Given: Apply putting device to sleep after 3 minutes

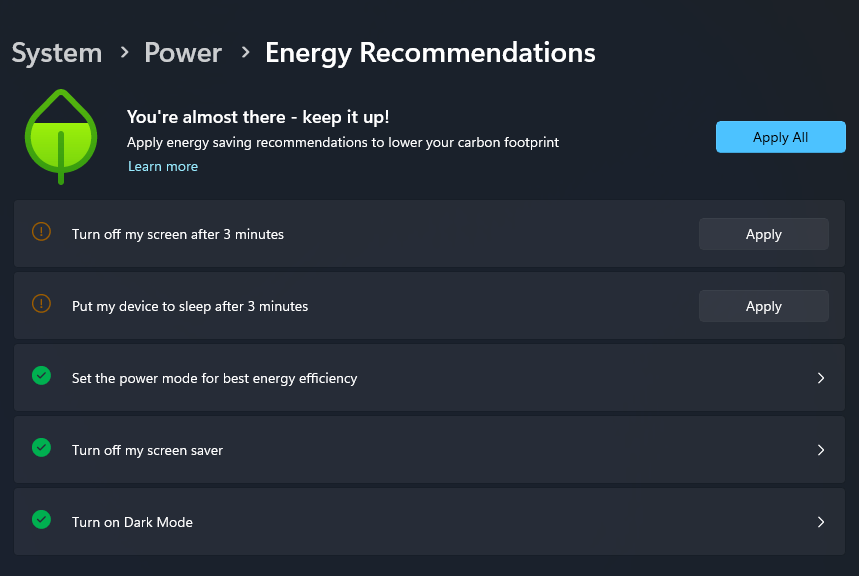Looking at the screenshot, I should 763,306.
